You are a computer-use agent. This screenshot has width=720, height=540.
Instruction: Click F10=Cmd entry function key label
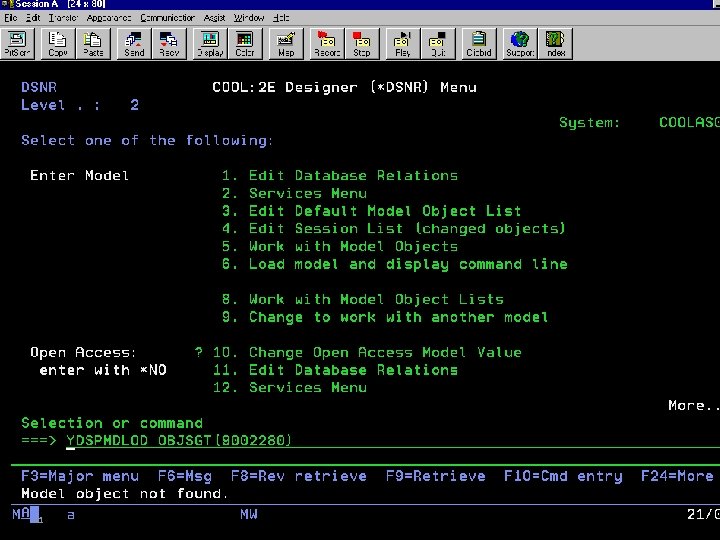[563, 476]
